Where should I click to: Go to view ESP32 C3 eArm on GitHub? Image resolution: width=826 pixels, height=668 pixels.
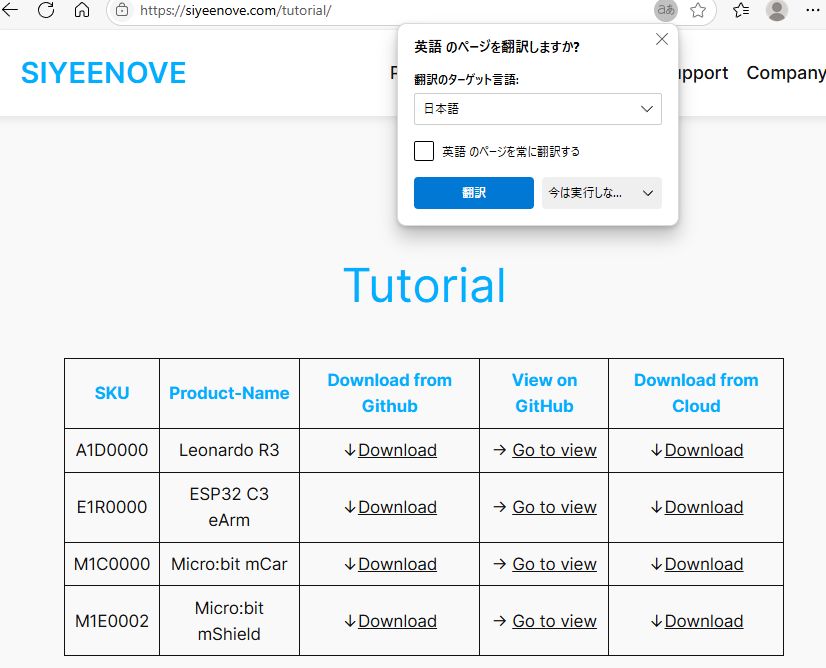click(554, 507)
